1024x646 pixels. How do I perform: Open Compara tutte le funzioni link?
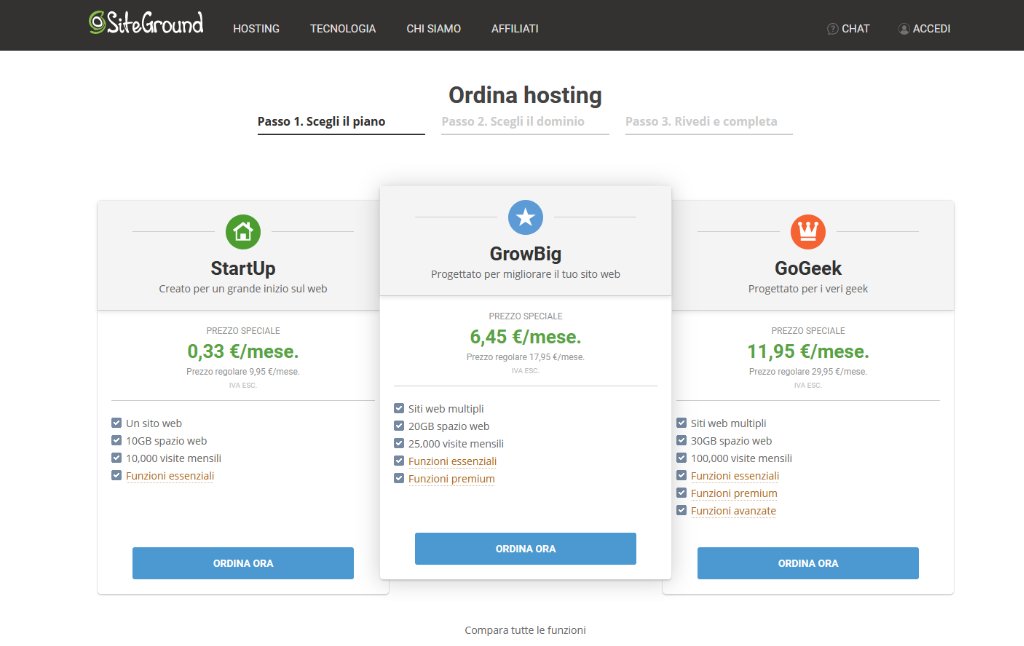(525, 630)
